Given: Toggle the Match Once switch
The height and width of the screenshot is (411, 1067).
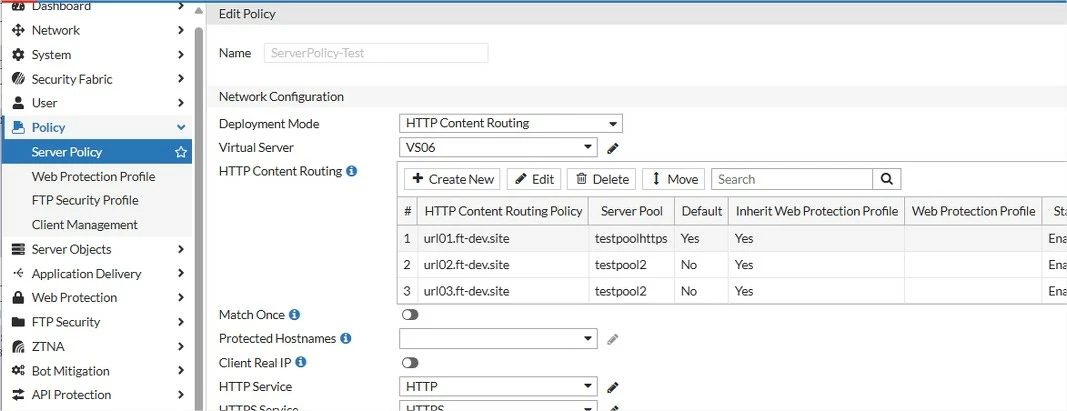Looking at the screenshot, I should (410, 315).
